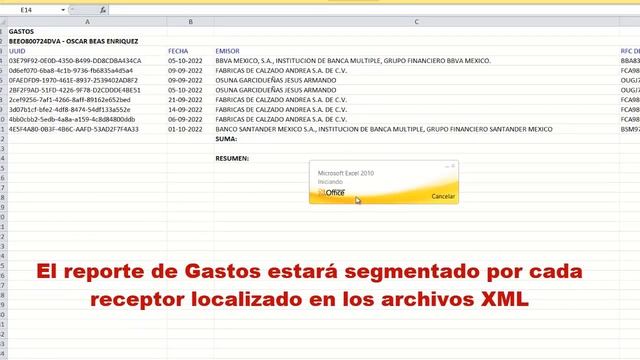Select cell BEEO800724DVA - OSCAR BEAS ENRIQUEZ
Screen dimensions: 640x360
87,41
